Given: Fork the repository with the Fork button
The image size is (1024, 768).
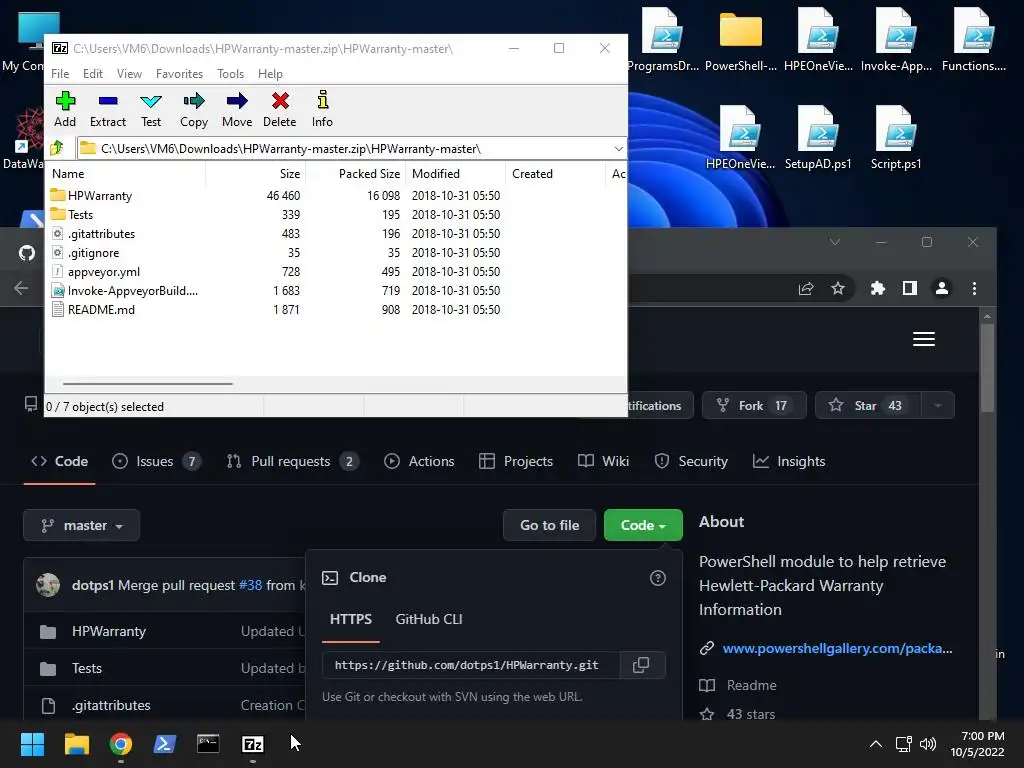Looking at the screenshot, I should click(x=754, y=406).
